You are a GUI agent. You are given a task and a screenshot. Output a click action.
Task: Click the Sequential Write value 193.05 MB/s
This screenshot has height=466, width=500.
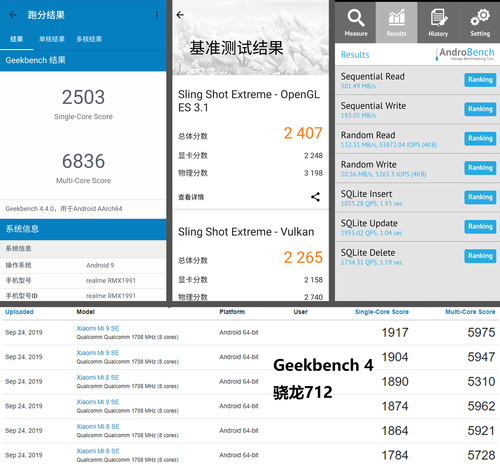point(358,115)
